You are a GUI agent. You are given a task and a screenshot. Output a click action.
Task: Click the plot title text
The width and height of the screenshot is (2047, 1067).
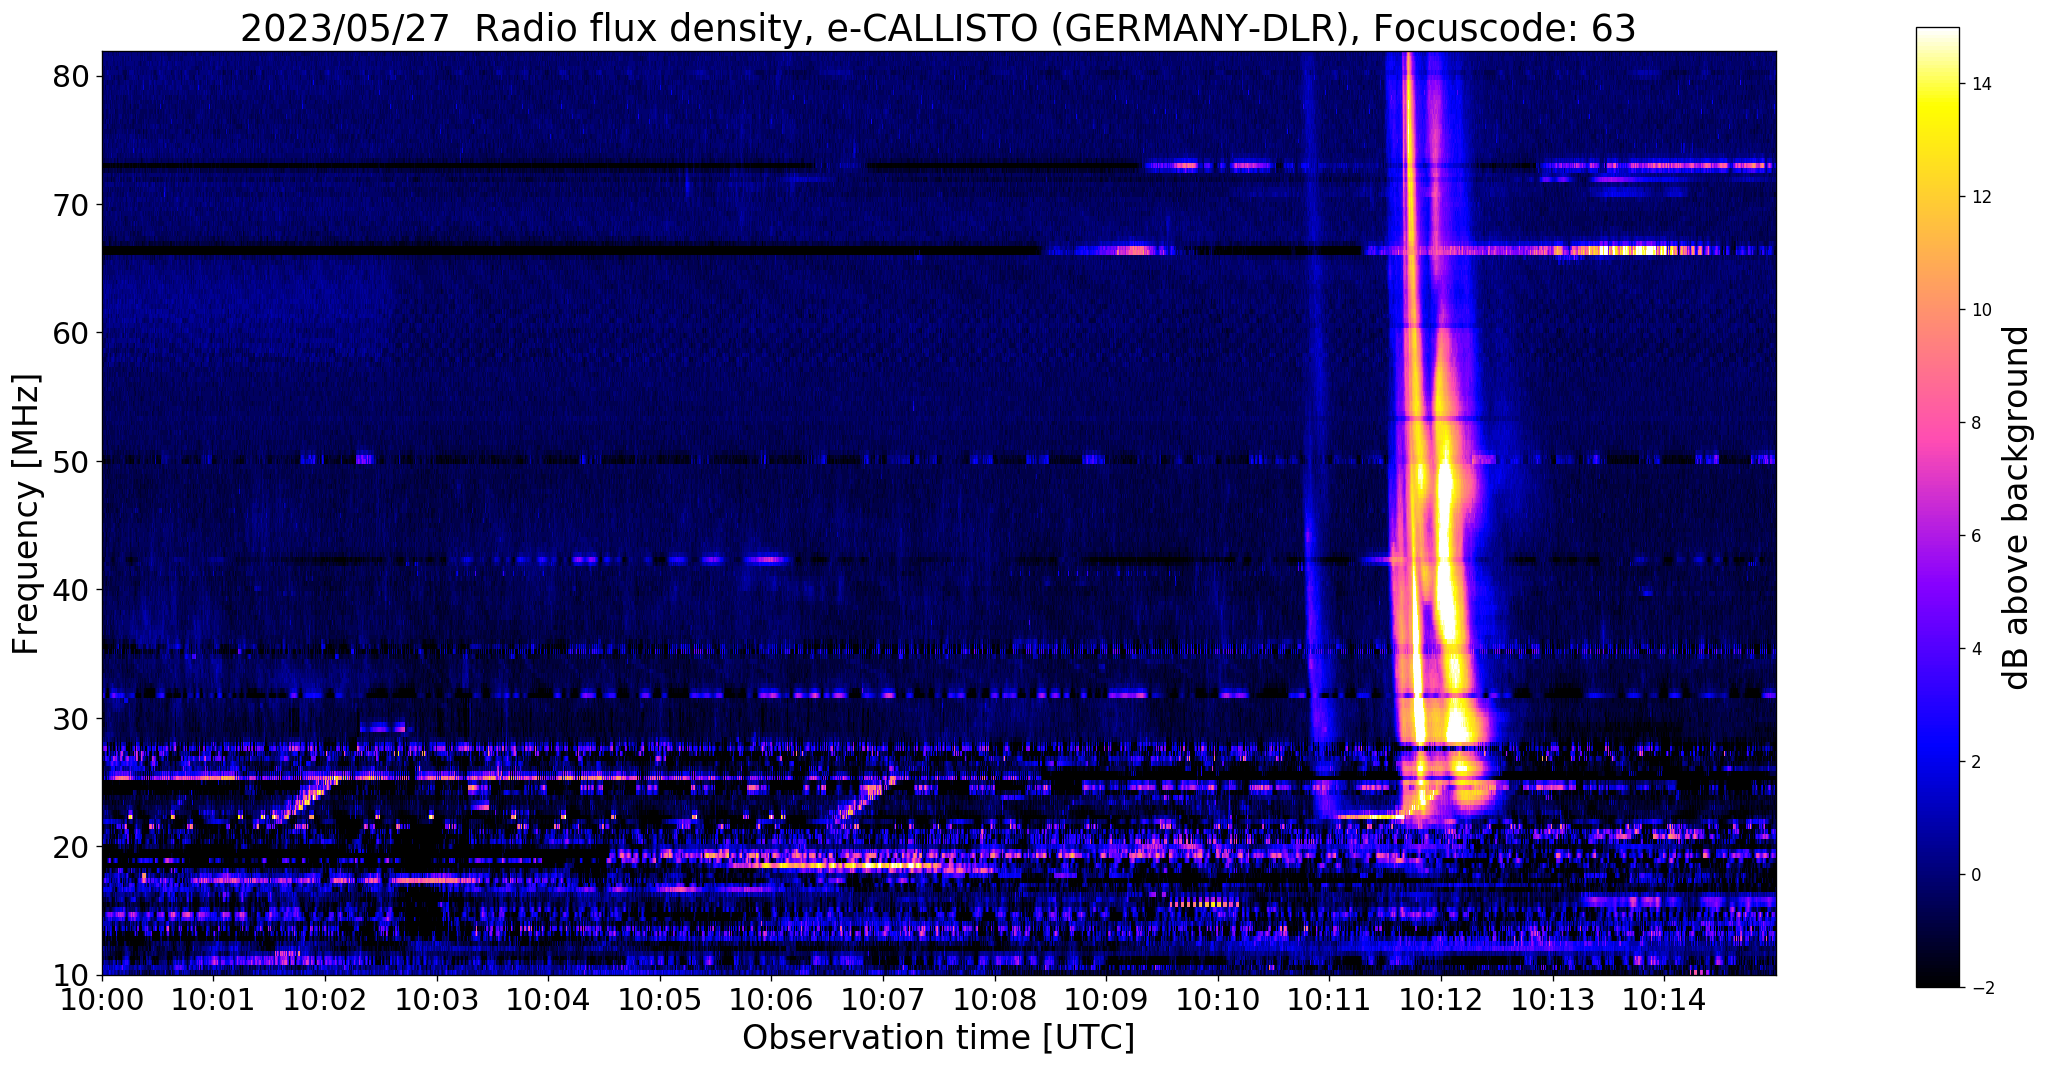938,28
